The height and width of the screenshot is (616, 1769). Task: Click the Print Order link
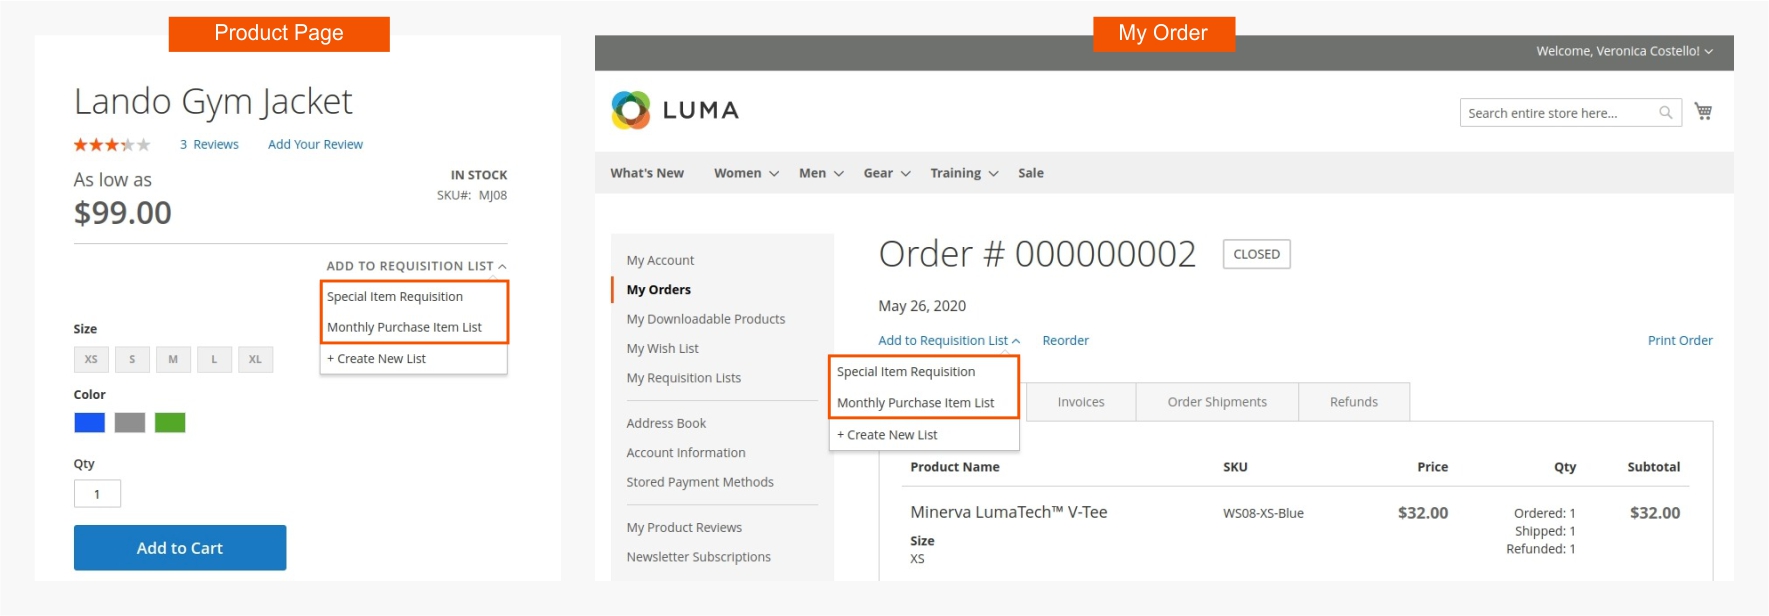1680,341
